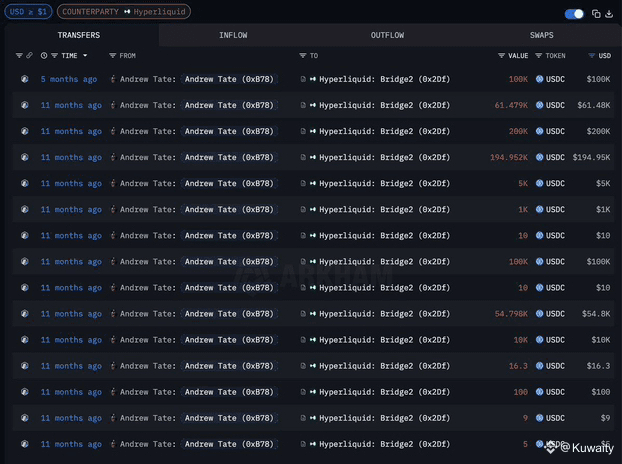The height and width of the screenshot is (464, 622).
Task: Switch to the Outflow tab
Action: pyautogui.click(x=387, y=35)
